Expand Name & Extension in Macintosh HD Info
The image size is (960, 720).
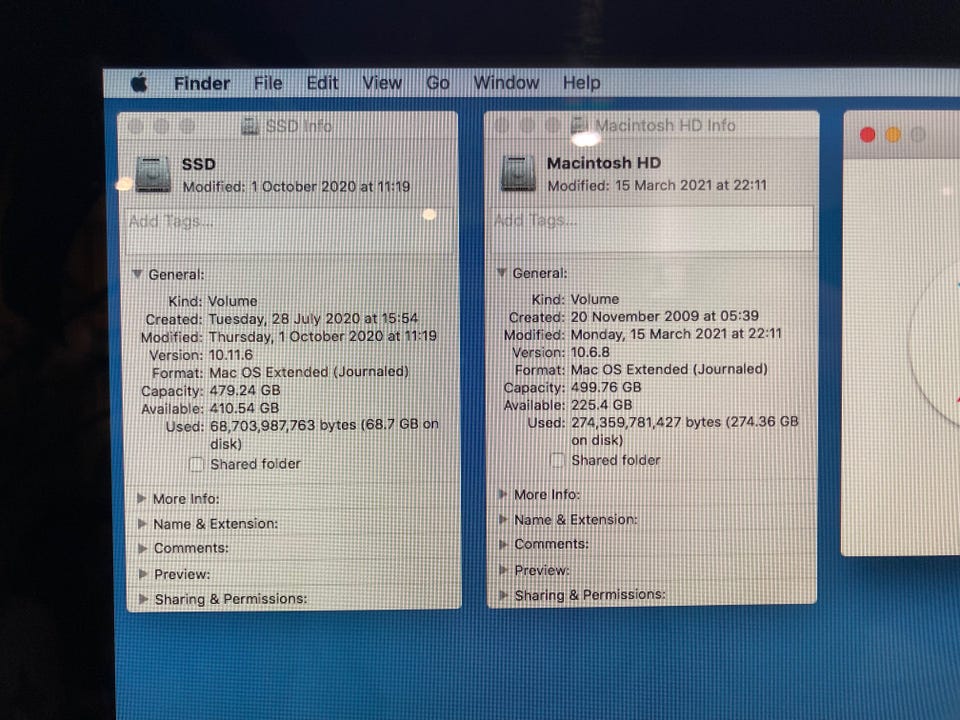pyautogui.click(x=503, y=519)
